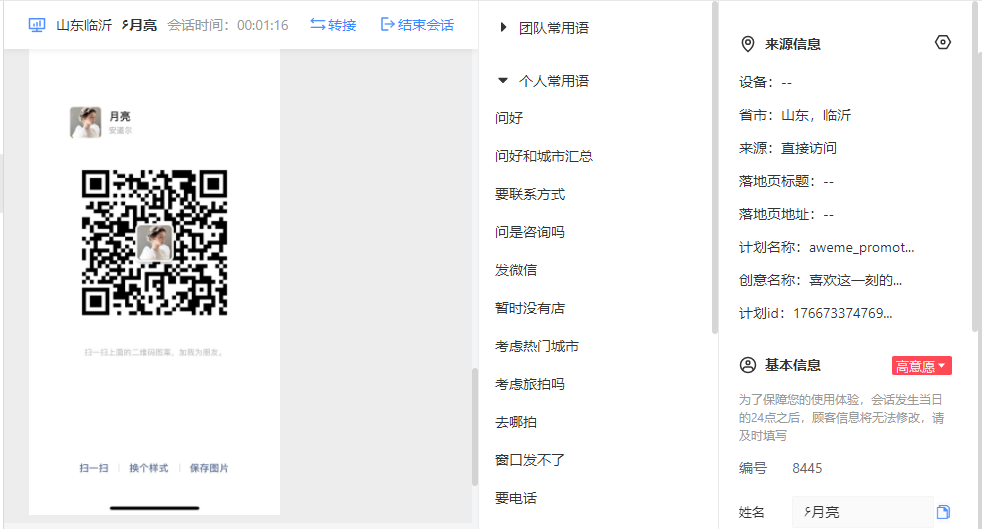
Task: Click the 设备 row in source info
Action: click(x=765, y=82)
